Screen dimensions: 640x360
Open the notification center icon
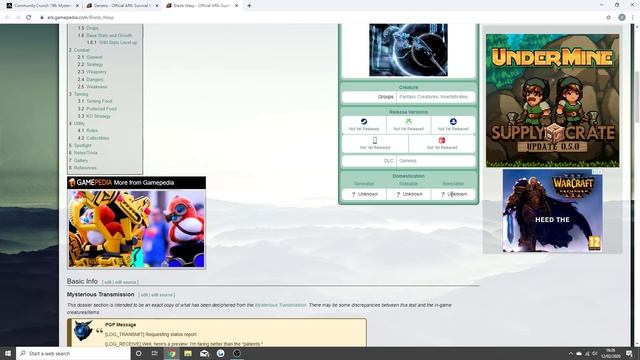point(629,353)
